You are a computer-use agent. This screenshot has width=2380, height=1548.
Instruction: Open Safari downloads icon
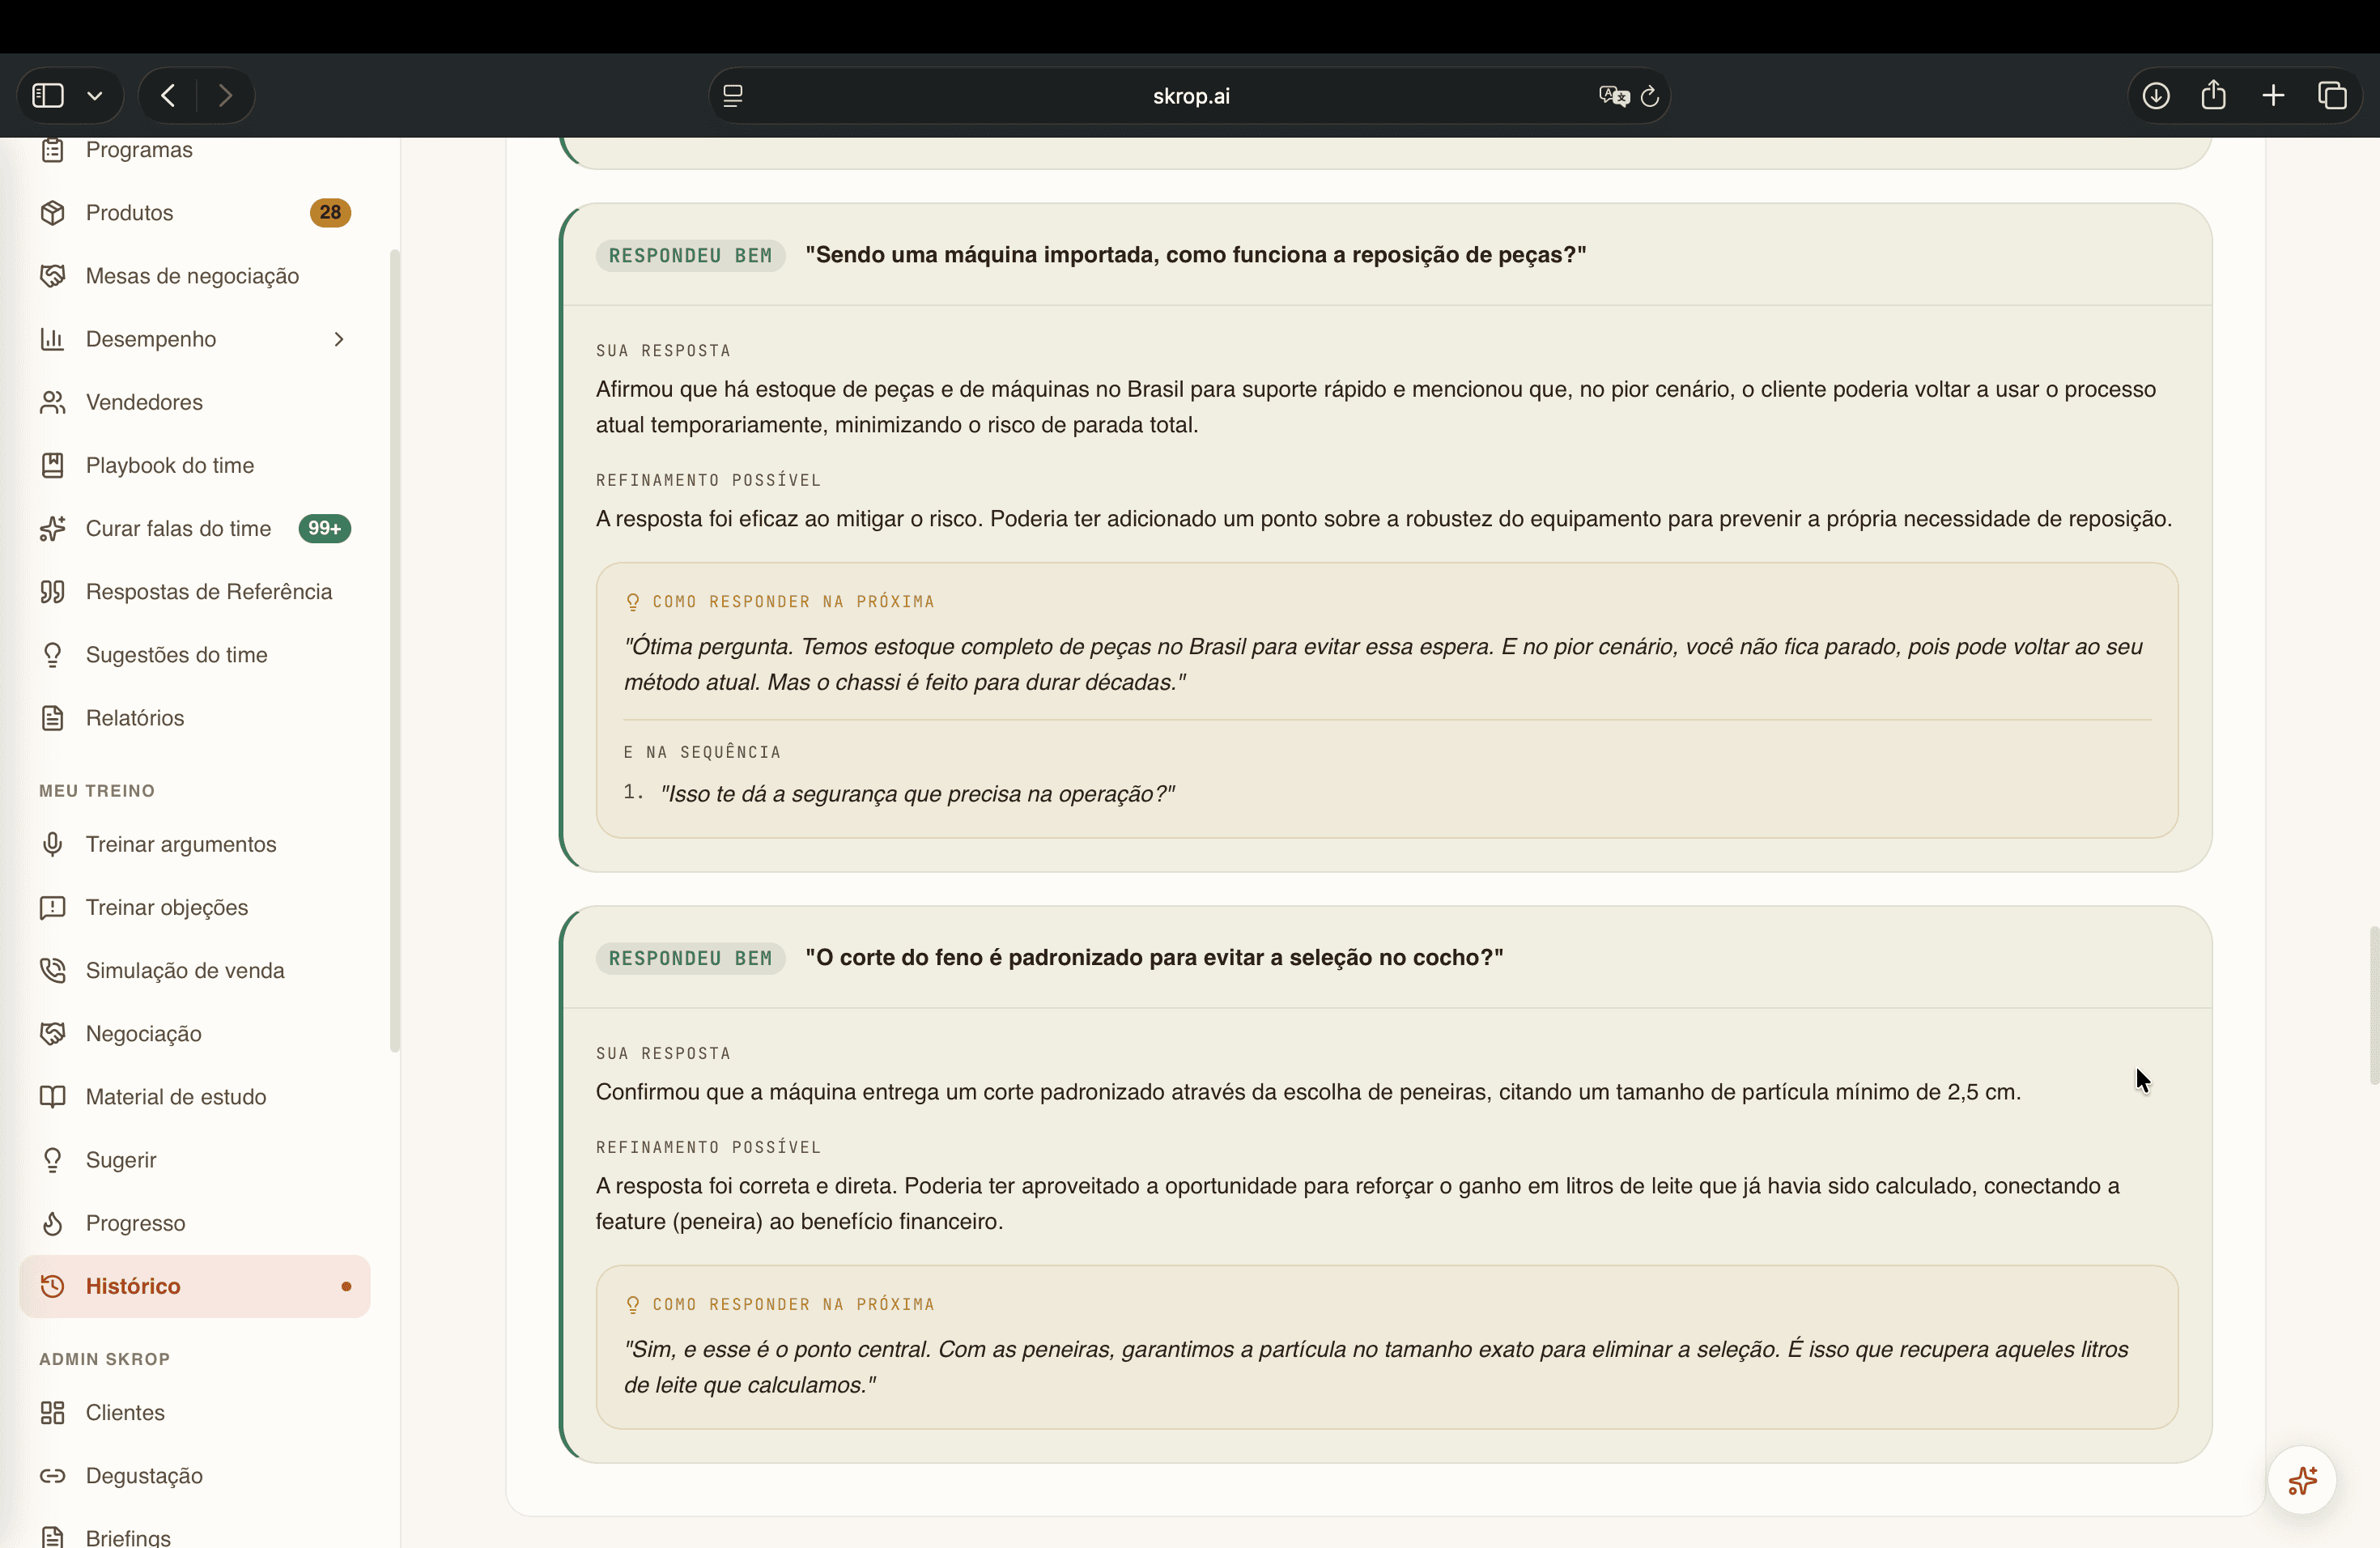point(2156,96)
